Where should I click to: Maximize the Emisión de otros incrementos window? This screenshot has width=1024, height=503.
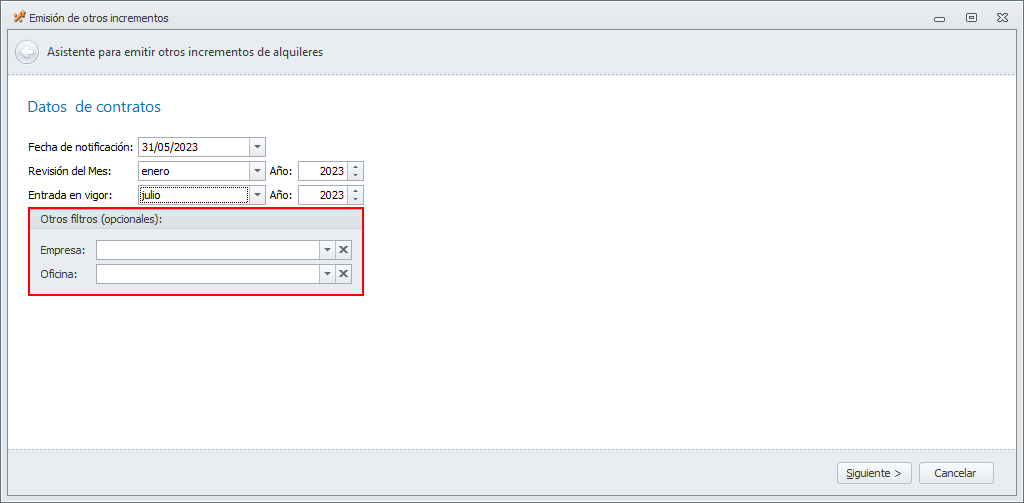tap(971, 18)
